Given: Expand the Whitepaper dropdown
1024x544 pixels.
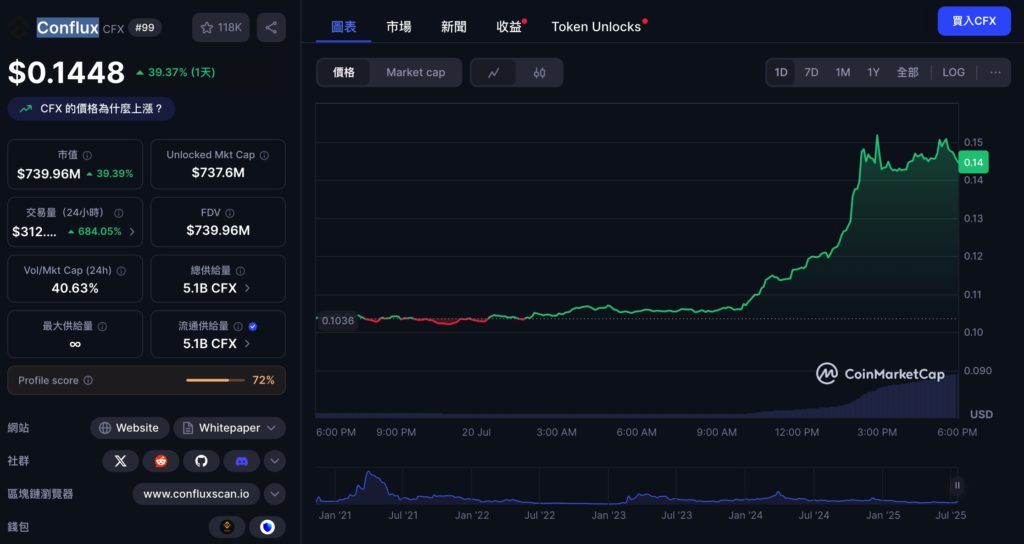Looking at the screenshot, I should coord(229,428).
